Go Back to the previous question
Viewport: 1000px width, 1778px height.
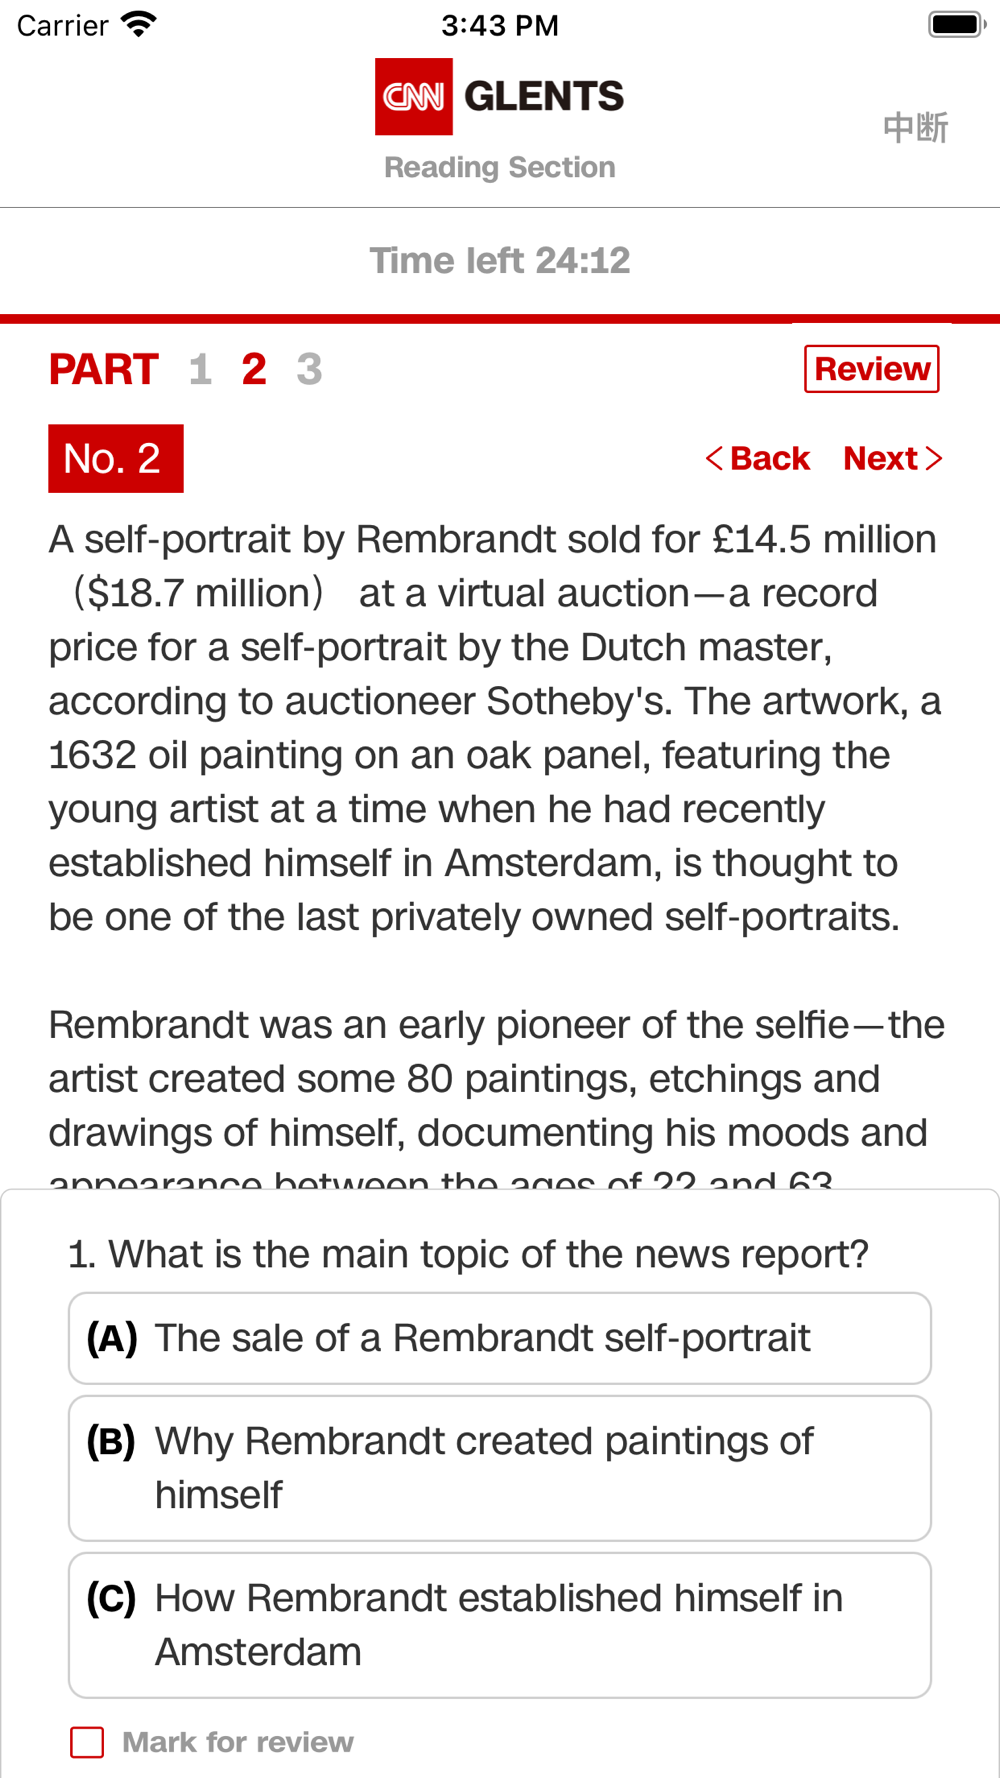click(757, 458)
